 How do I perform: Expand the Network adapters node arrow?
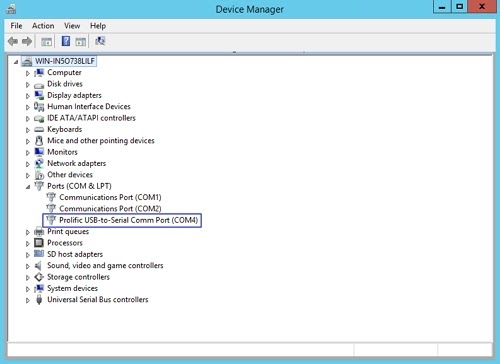(28, 164)
